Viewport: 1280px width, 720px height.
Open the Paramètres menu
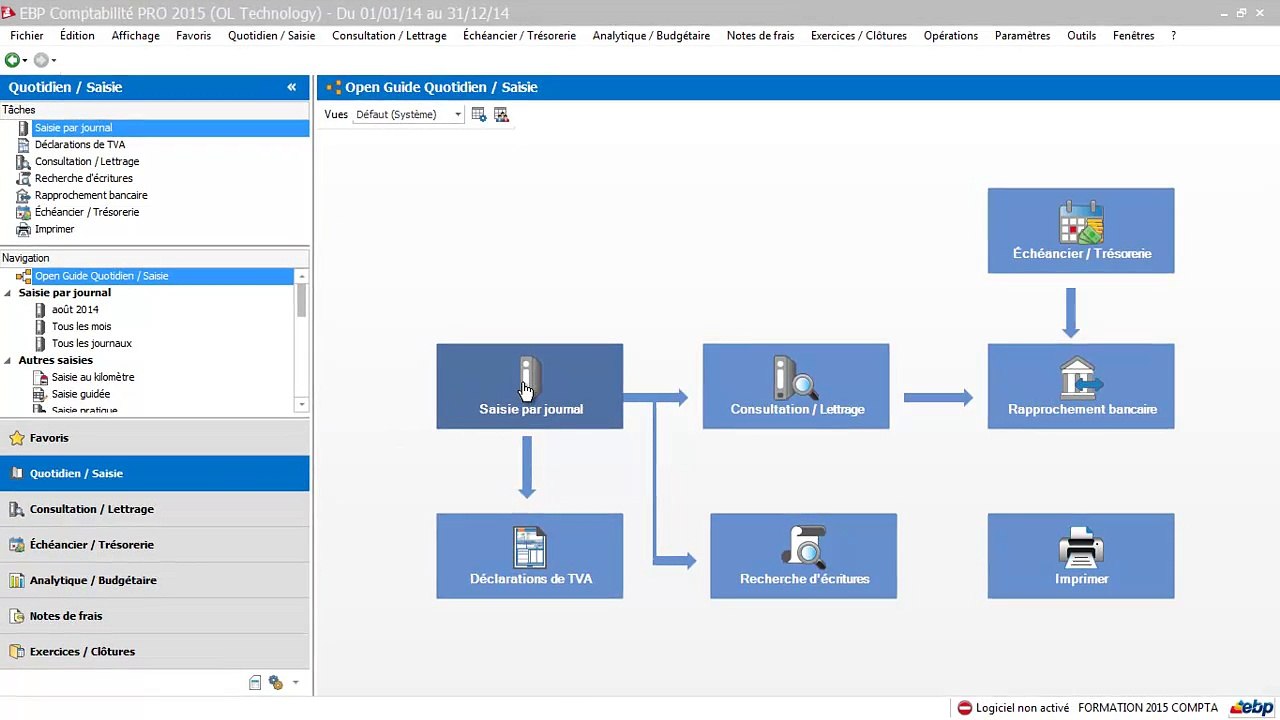1022,36
